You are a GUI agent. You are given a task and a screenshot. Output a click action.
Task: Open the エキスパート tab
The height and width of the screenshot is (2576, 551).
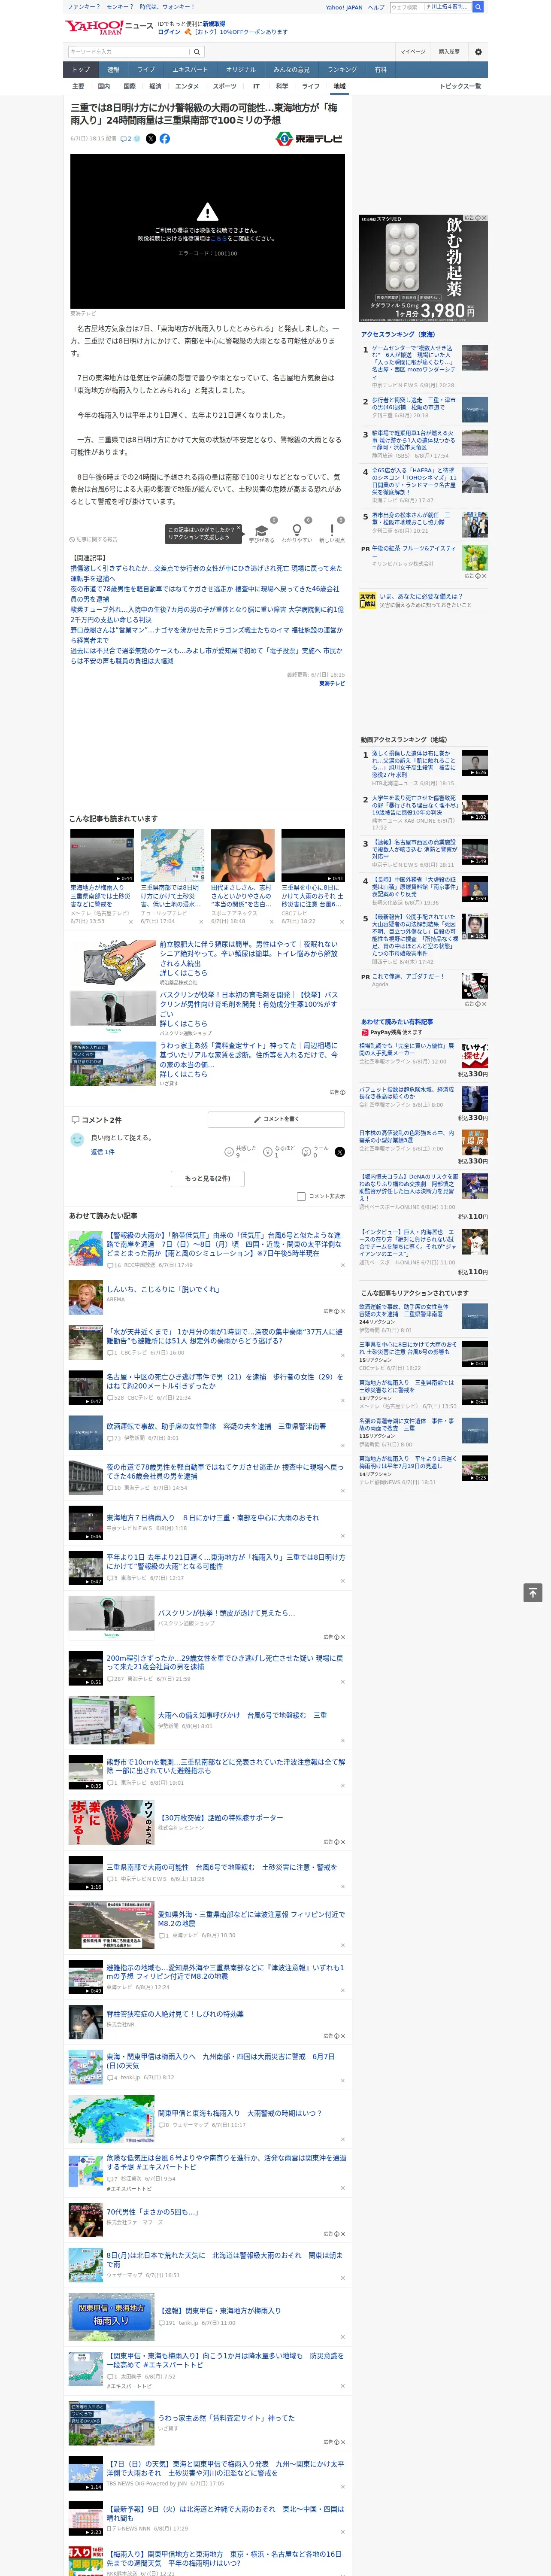coord(190,70)
